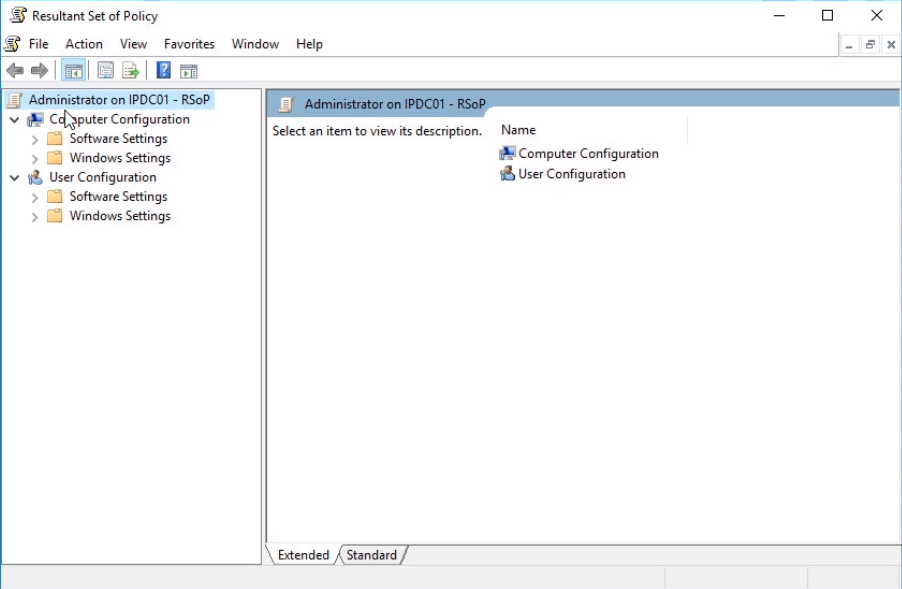
Task: Open the Action menu
Action: (84, 44)
